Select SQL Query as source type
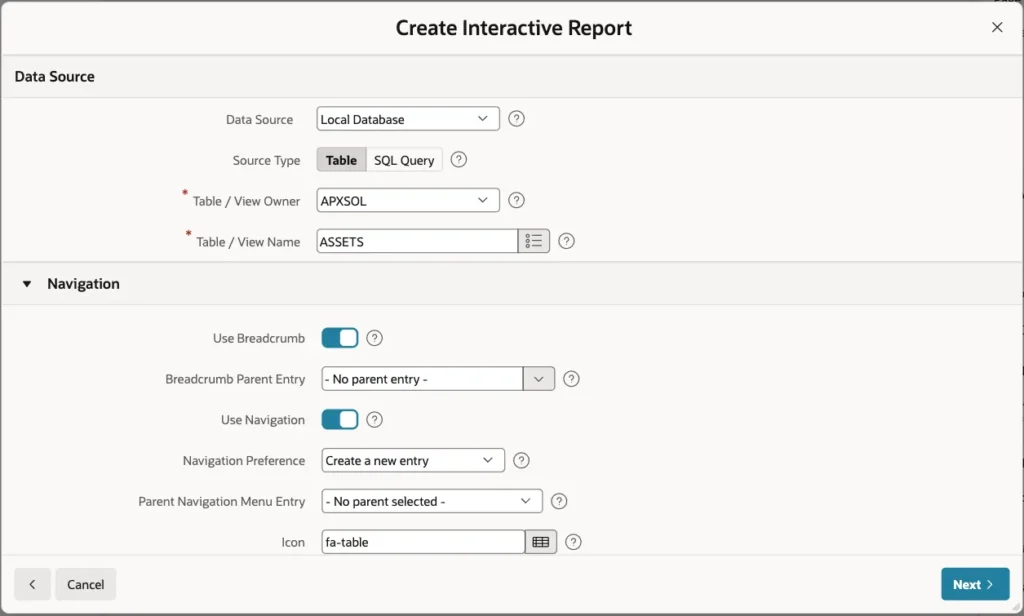The width and height of the screenshot is (1024, 616). click(x=404, y=160)
